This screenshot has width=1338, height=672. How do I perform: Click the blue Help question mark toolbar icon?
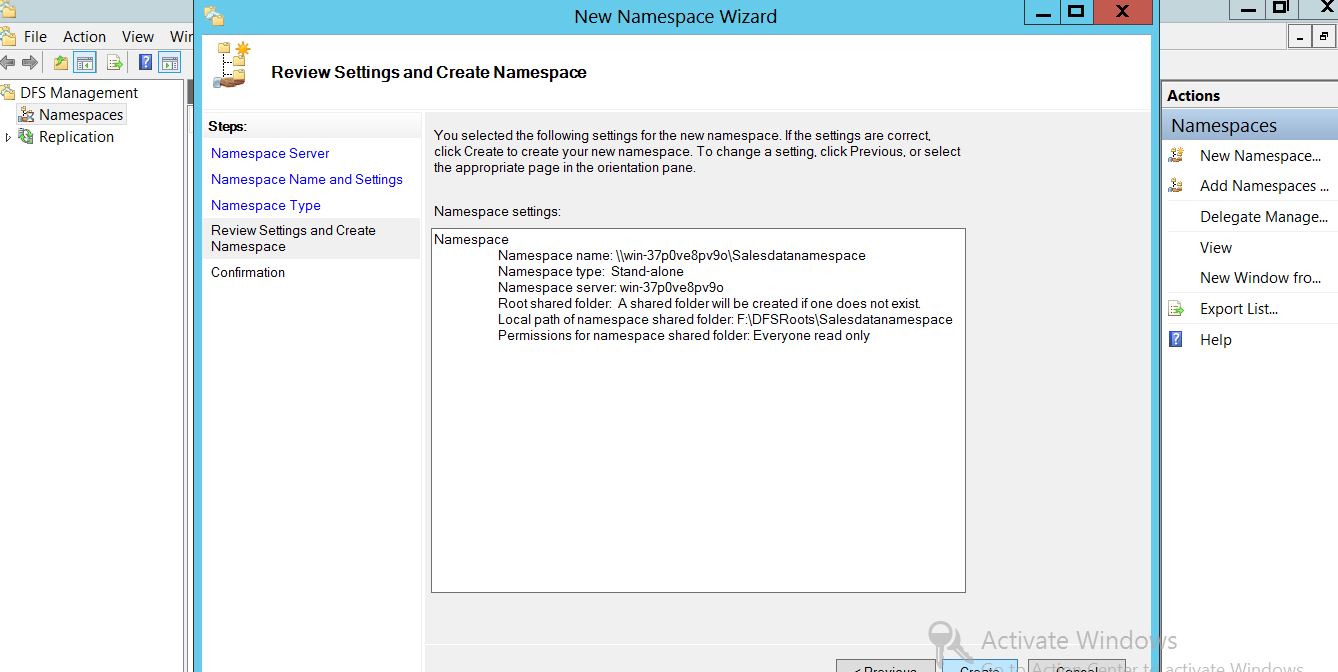(x=146, y=63)
